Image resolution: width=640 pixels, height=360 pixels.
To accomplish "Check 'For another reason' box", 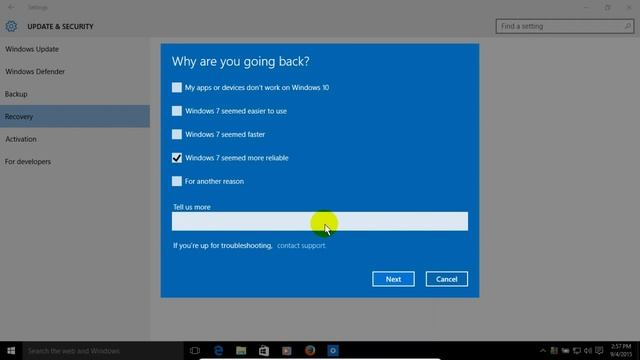I will (176, 181).
